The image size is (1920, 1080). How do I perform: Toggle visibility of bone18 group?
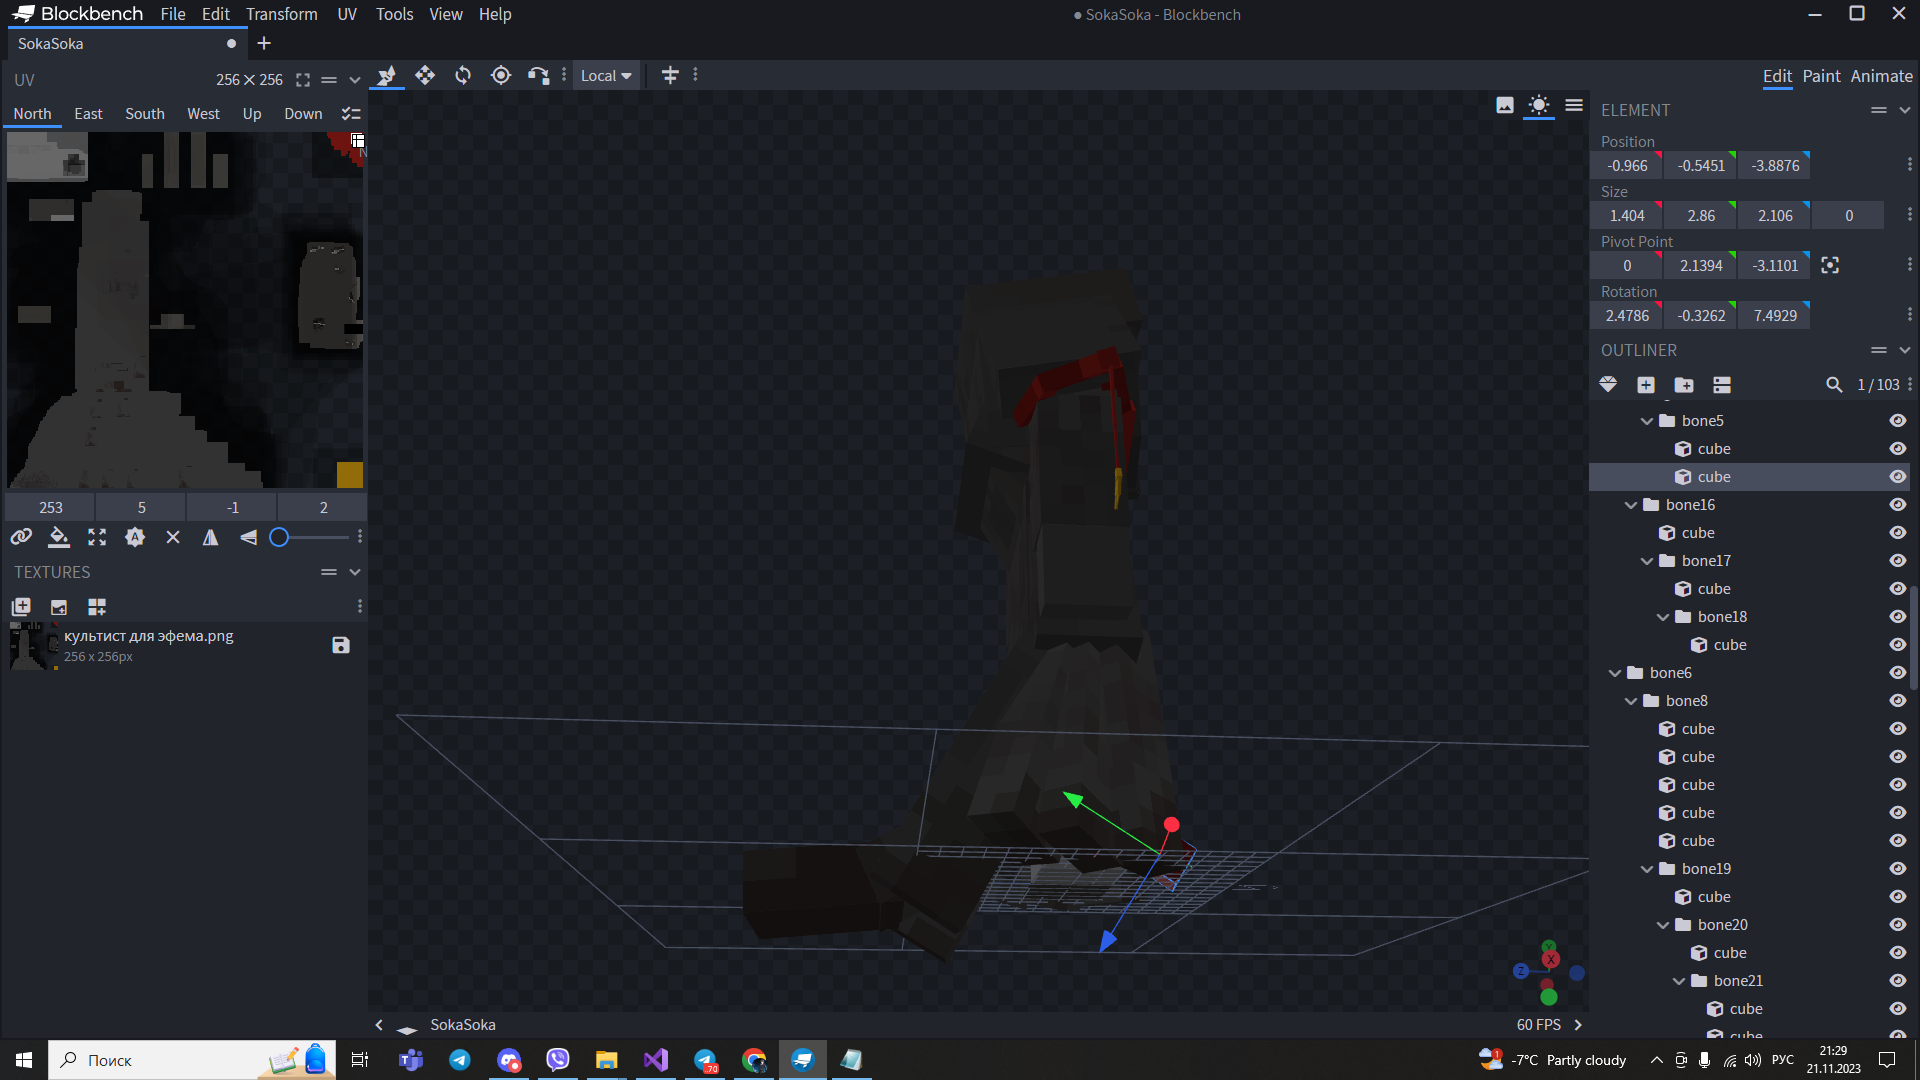point(1898,617)
